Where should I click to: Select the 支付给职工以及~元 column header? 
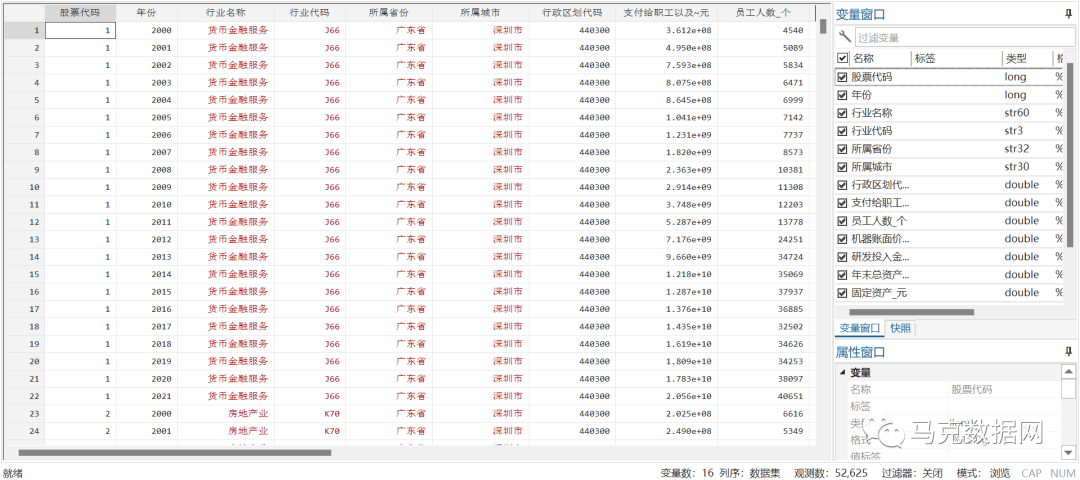pyautogui.click(x=666, y=12)
